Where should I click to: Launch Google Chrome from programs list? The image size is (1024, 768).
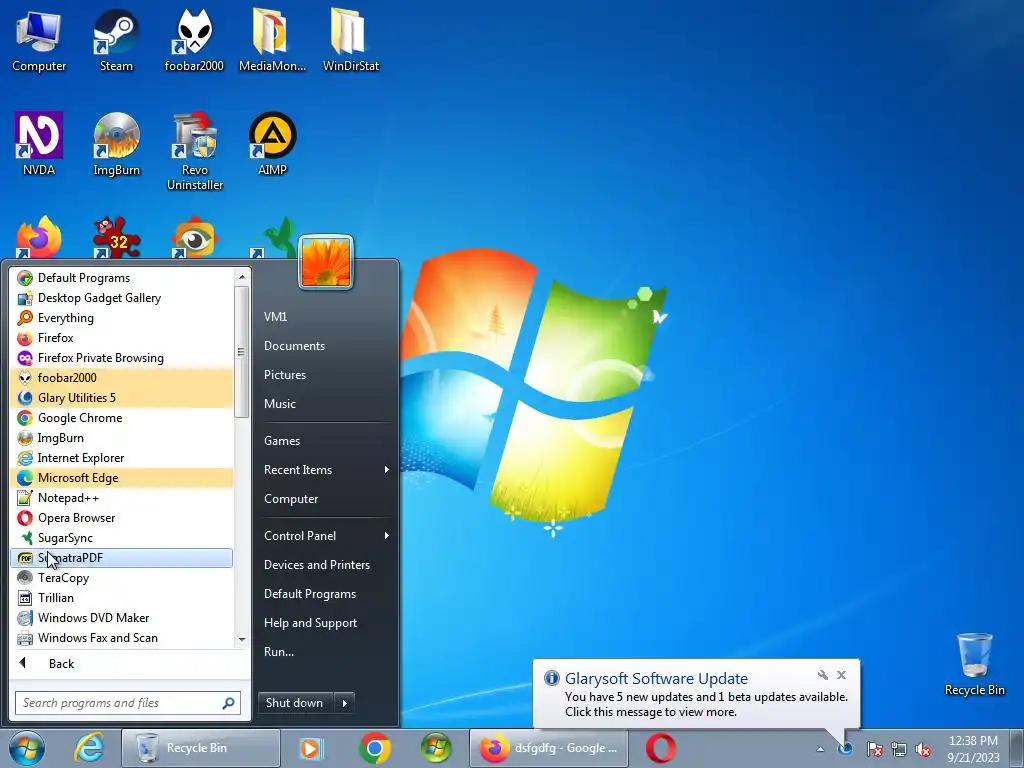tap(121, 418)
